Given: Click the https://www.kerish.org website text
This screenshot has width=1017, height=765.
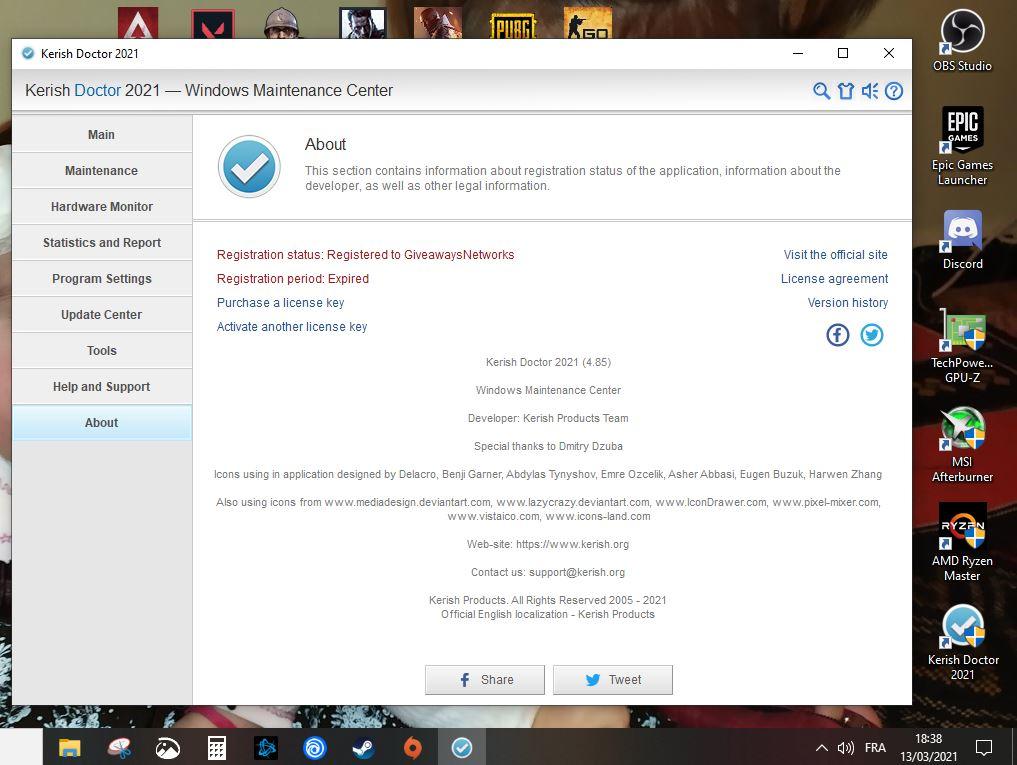Looking at the screenshot, I should click(x=572, y=544).
